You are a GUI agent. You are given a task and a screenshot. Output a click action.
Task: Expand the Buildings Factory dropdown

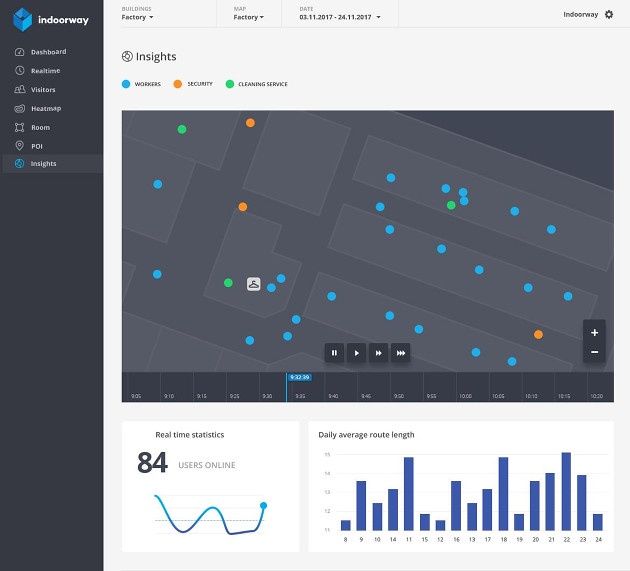click(137, 17)
